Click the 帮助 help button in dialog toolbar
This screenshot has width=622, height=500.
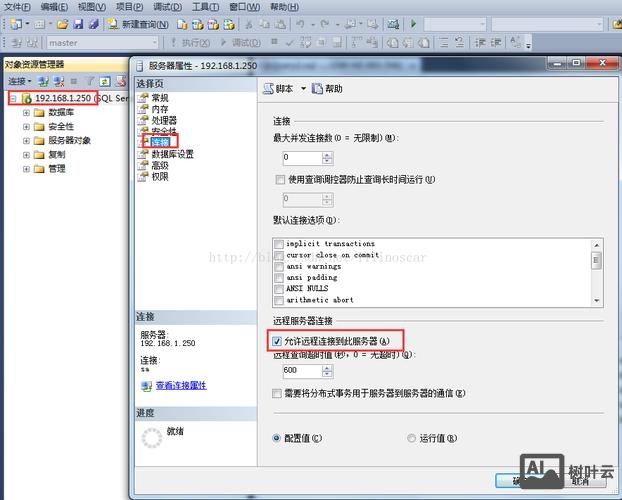point(327,89)
